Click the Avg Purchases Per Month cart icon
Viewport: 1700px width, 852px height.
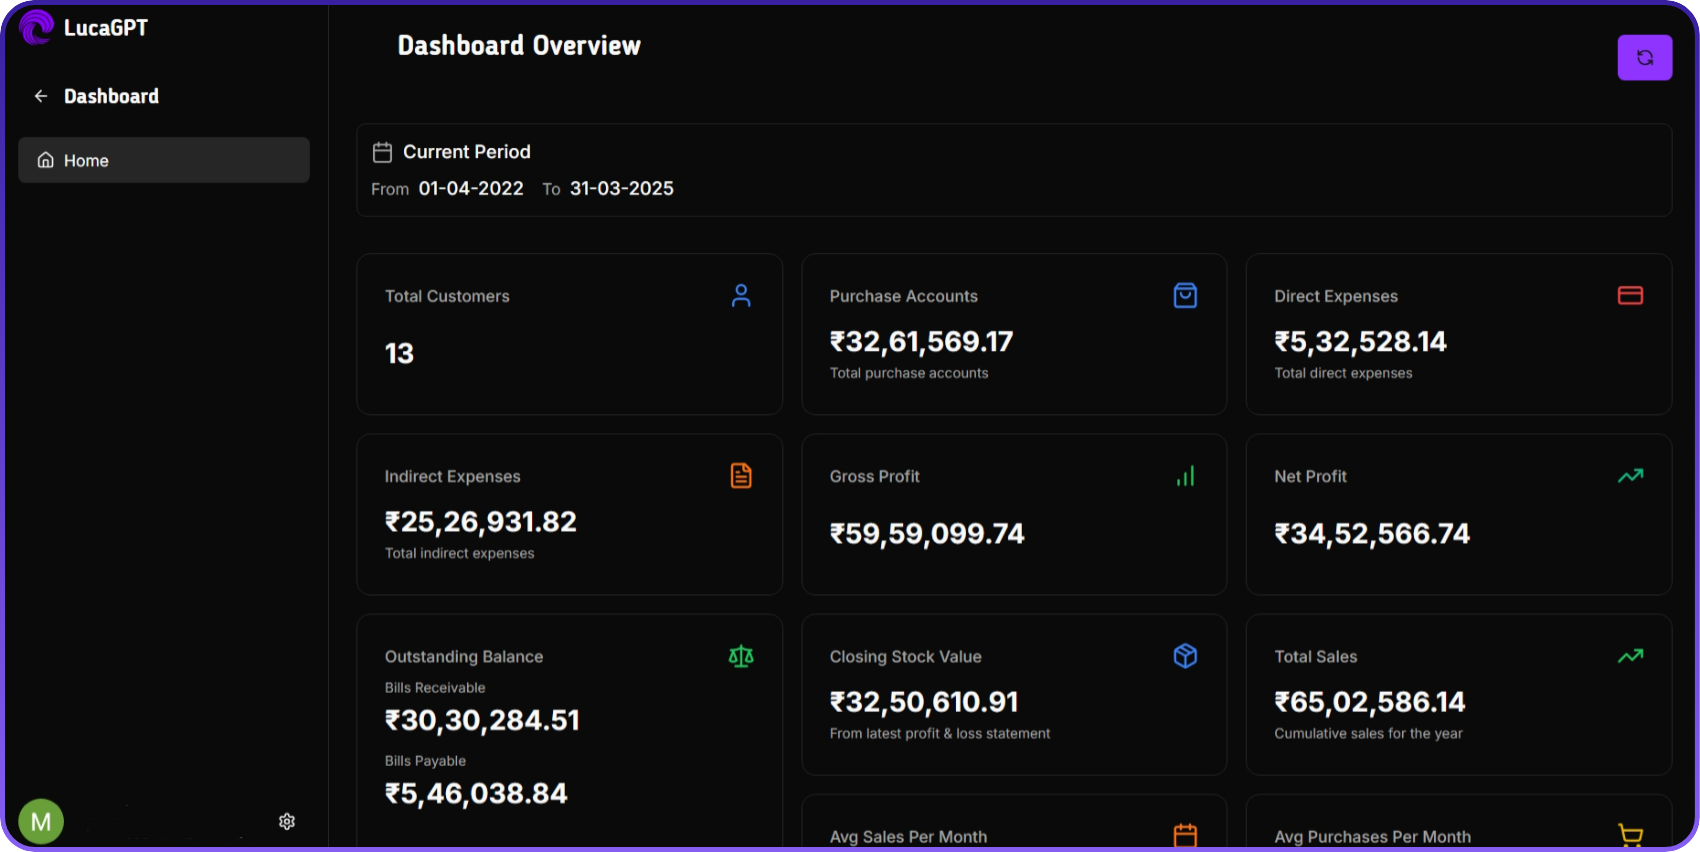pyautogui.click(x=1630, y=835)
